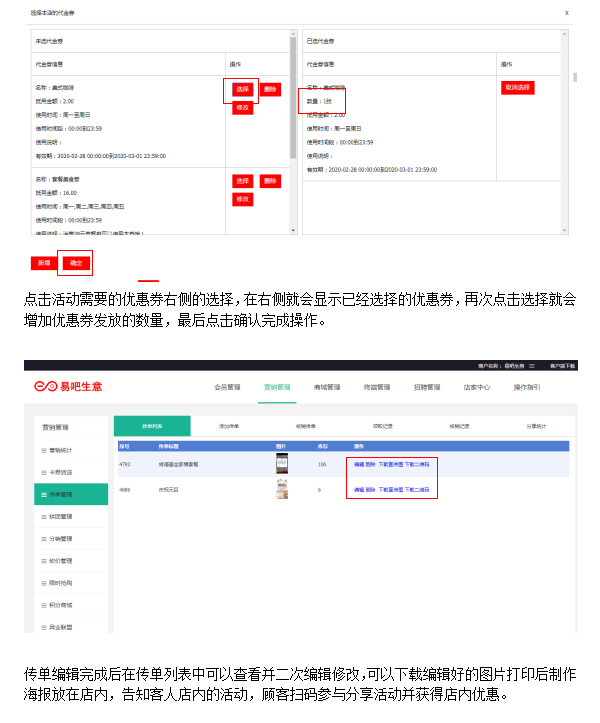The width and height of the screenshot is (600, 723).
Task: Click the 确定 button to confirm
Action: tap(75, 264)
